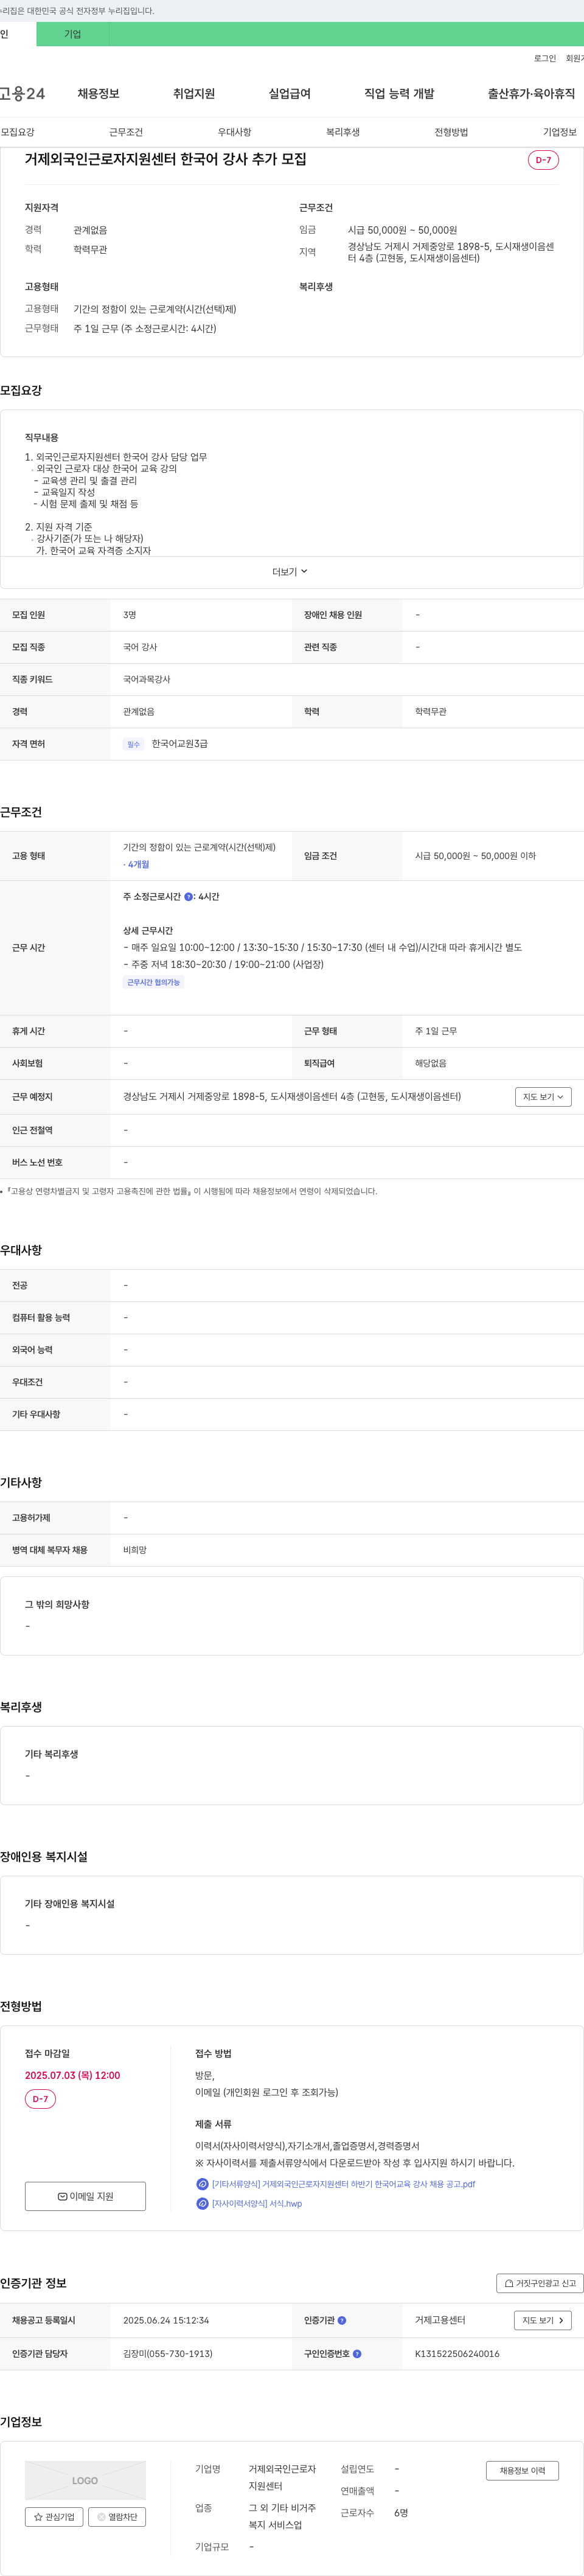Viewport: 584px width, 2576px height.
Task: Open 취업지원 menu
Action: [x=194, y=94]
